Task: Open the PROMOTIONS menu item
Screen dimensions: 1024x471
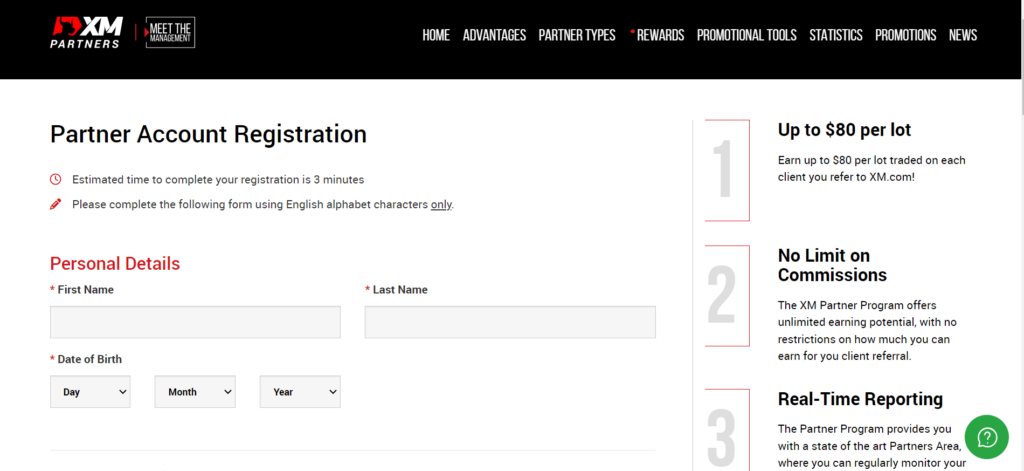Action: point(906,35)
